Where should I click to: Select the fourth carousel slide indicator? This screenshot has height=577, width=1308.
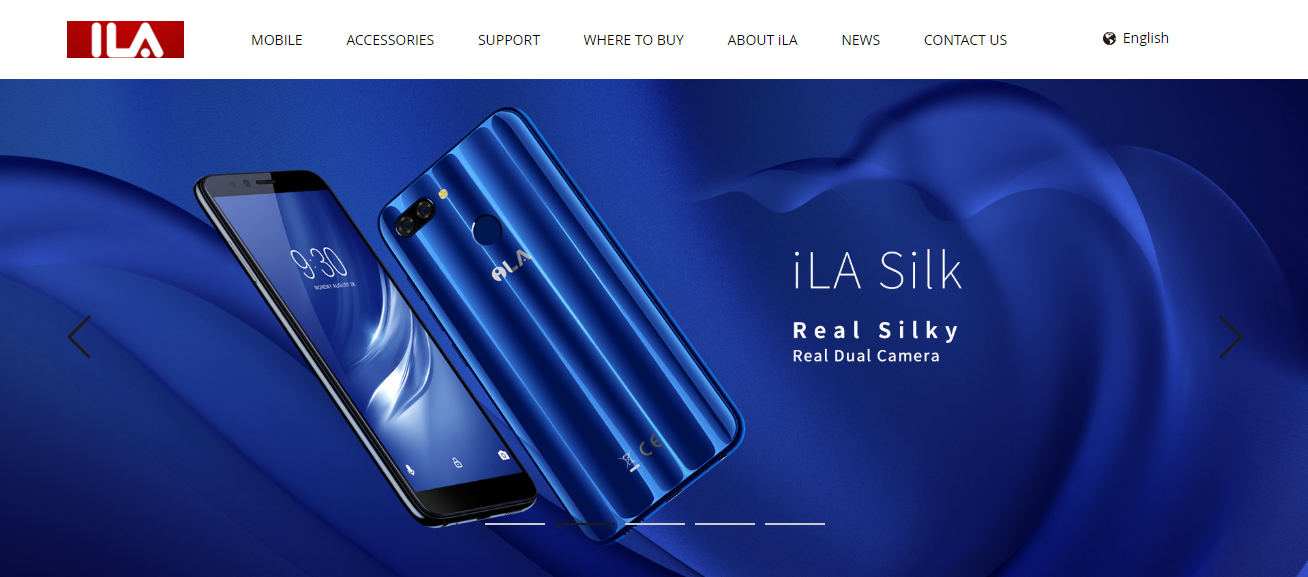pyautogui.click(x=725, y=523)
